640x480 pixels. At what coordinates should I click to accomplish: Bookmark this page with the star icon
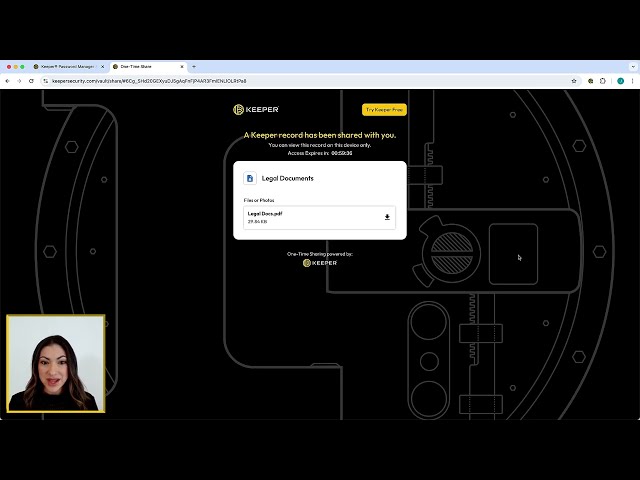574,81
